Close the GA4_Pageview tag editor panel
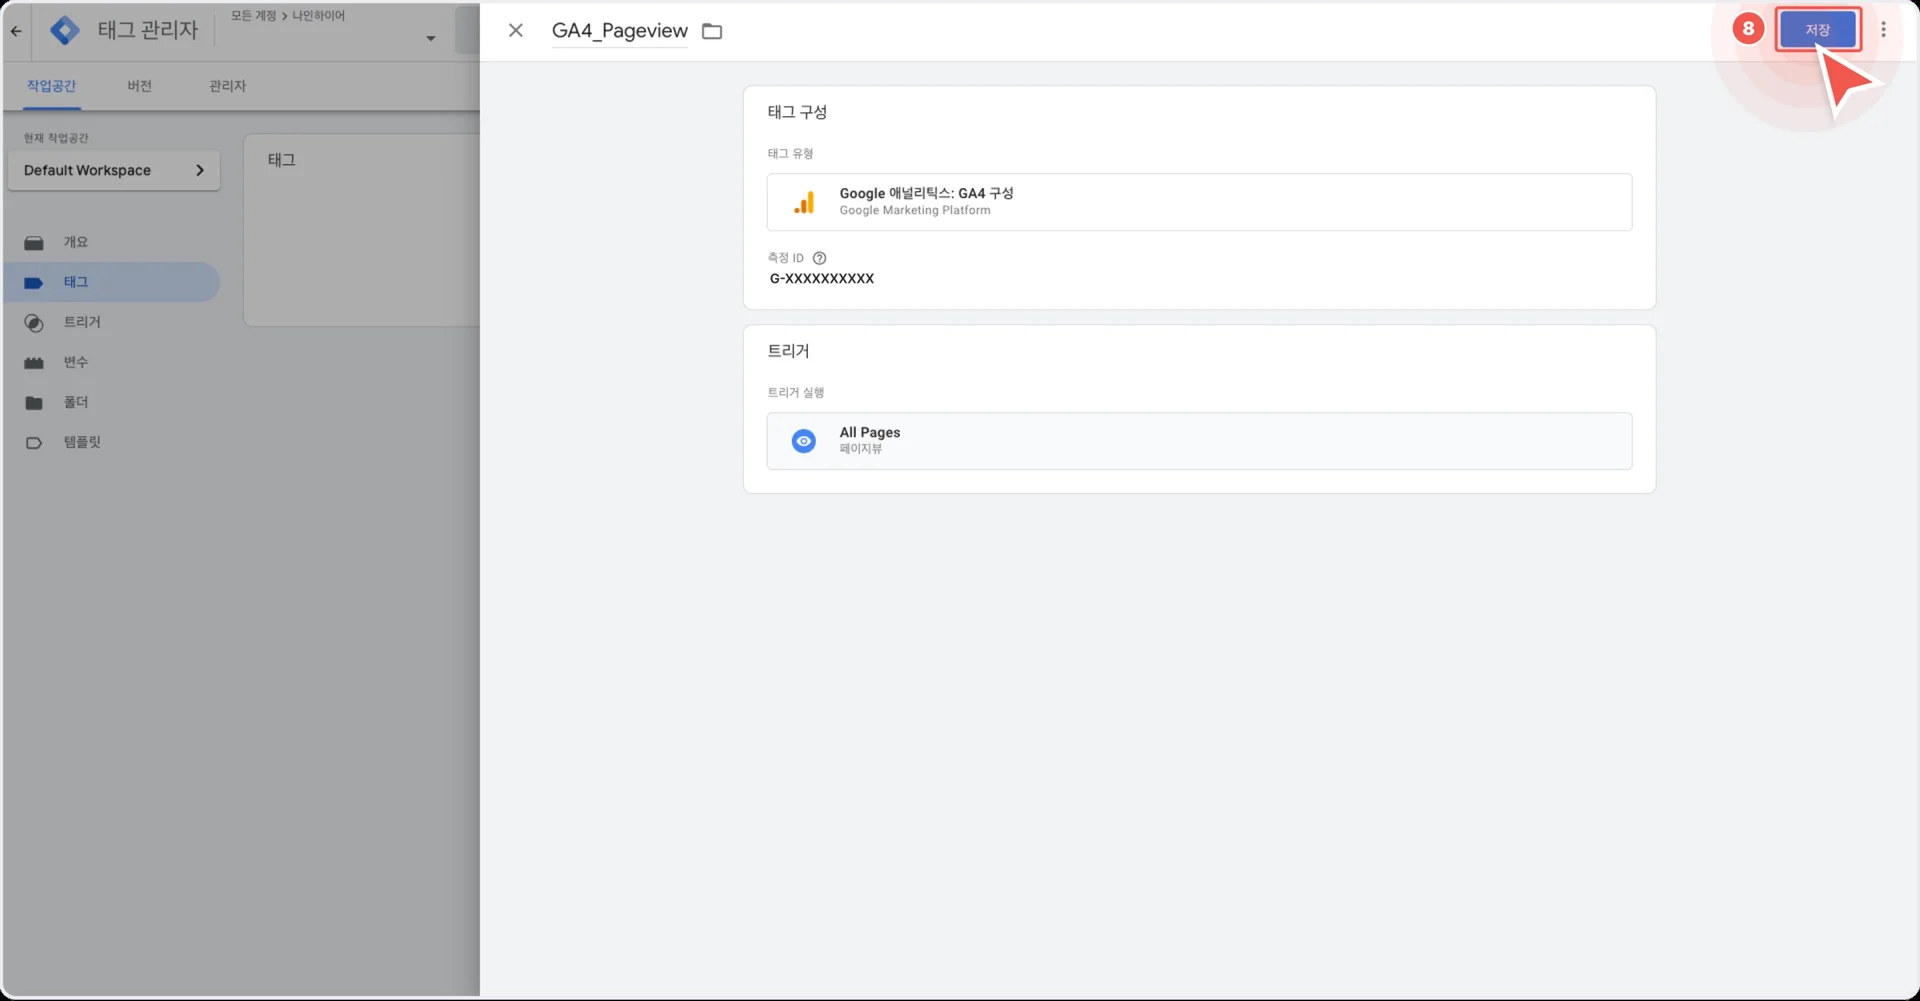This screenshot has height=1001, width=1920. click(516, 31)
